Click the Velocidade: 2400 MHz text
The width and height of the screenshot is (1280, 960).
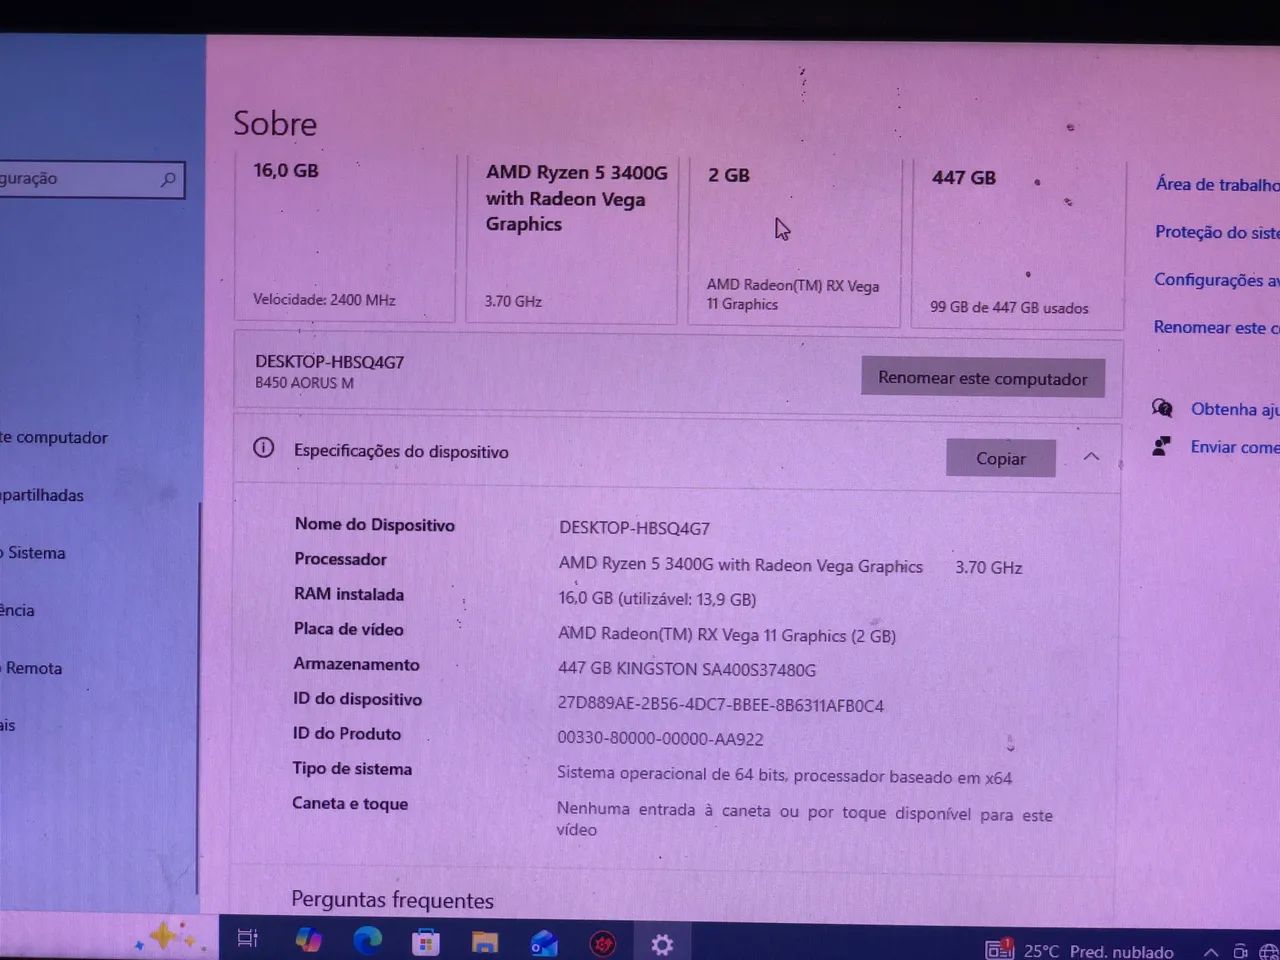[x=324, y=299]
